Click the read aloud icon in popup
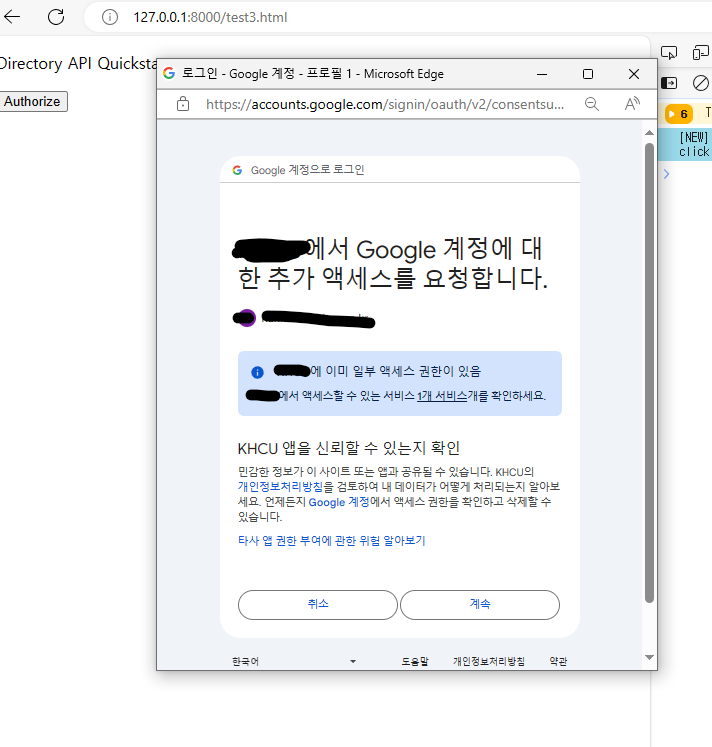 (x=632, y=104)
